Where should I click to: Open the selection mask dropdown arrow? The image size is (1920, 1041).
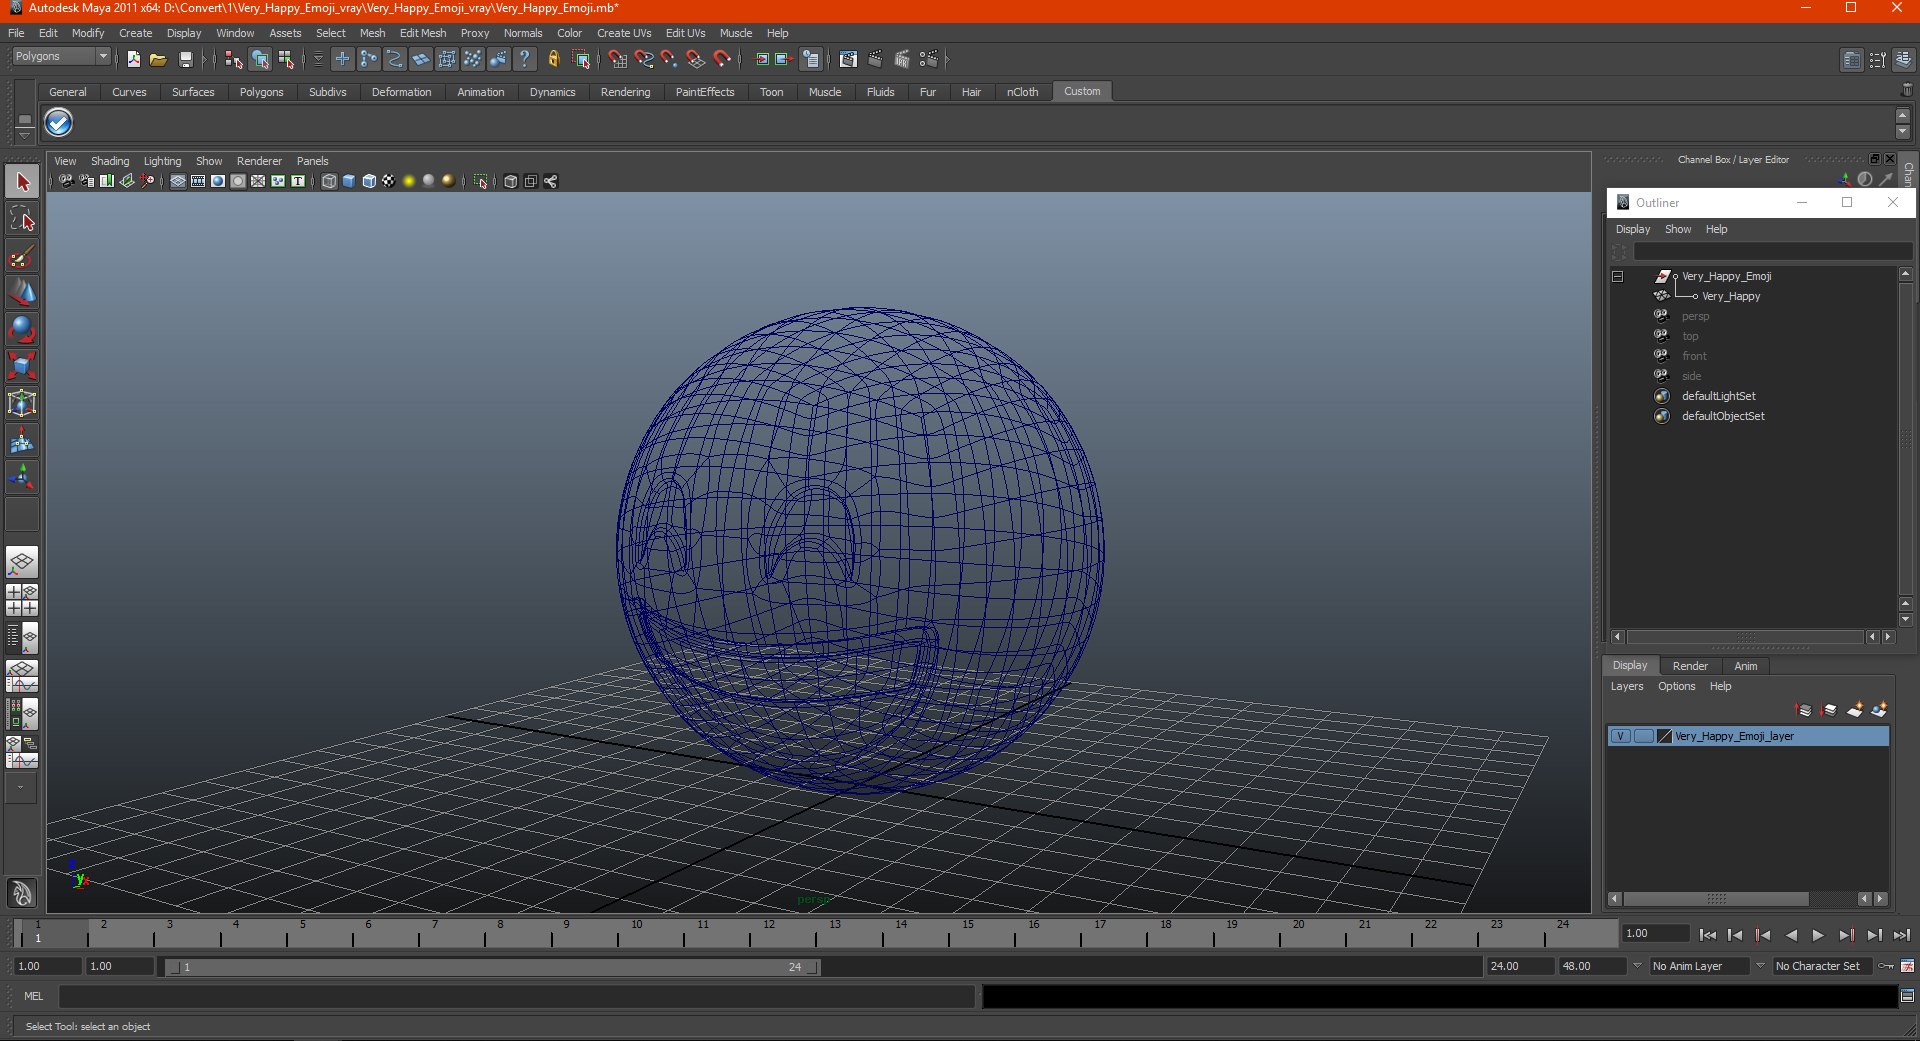coord(318,59)
